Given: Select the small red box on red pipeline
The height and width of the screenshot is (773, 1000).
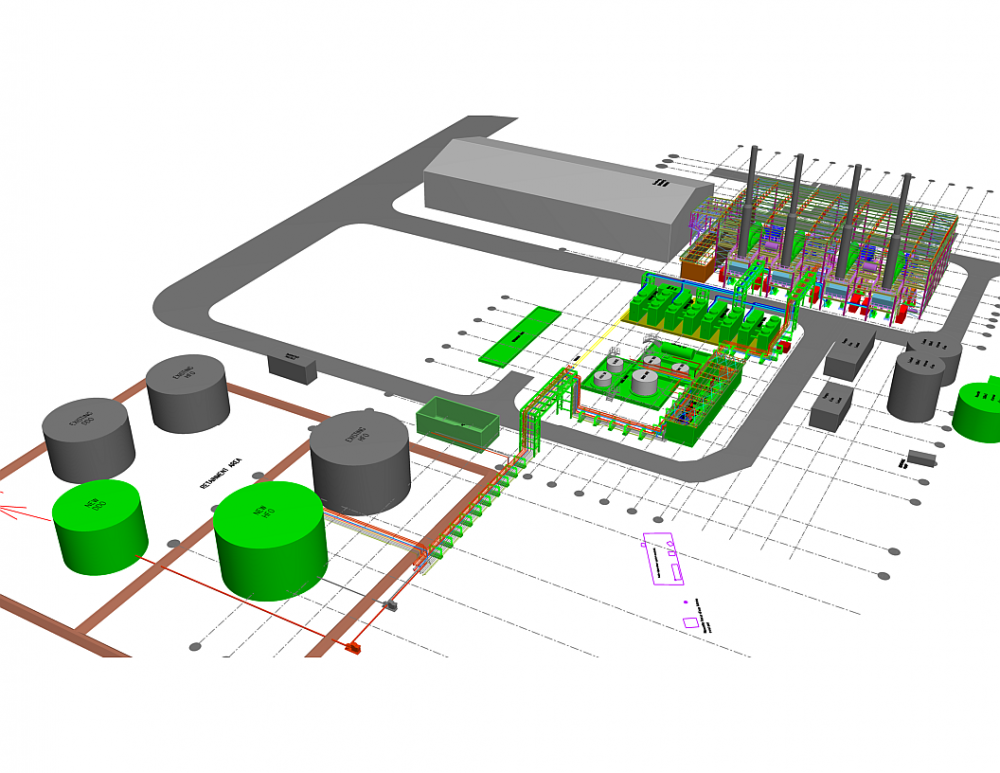Looking at the screenshot, I should point(353,649).
